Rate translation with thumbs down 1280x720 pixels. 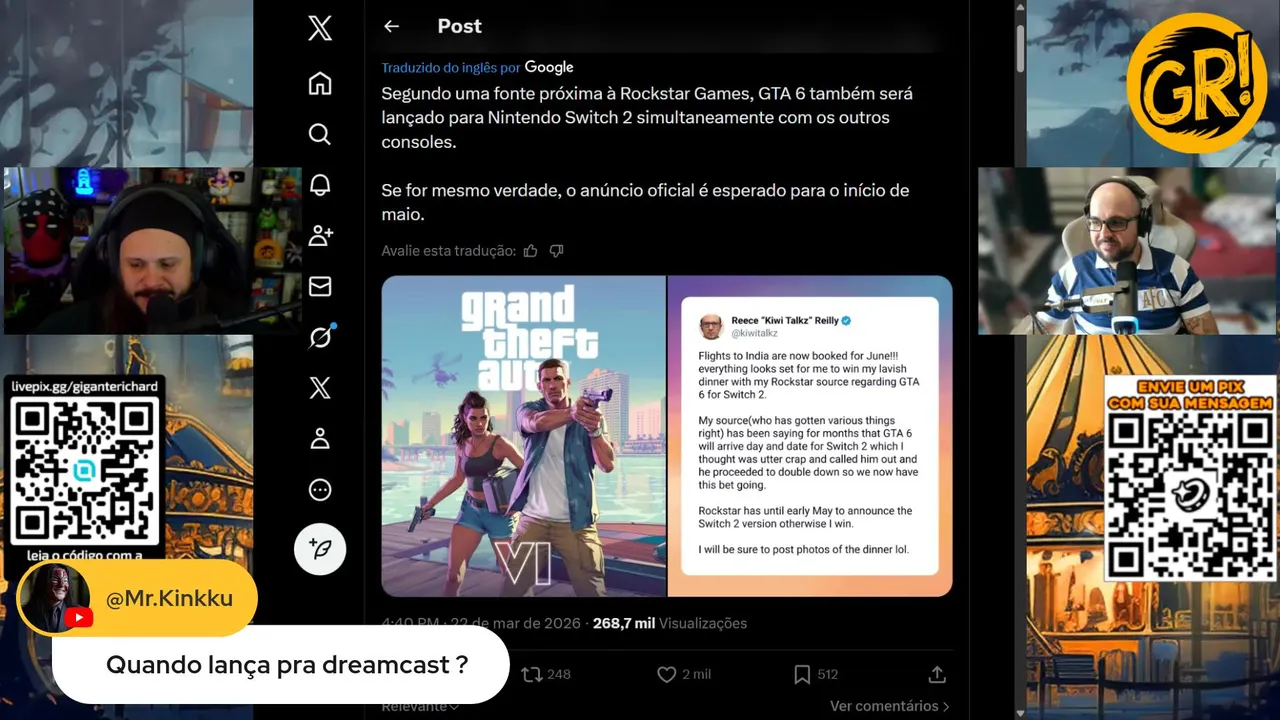pyautogui.click(x=557, y=251)
